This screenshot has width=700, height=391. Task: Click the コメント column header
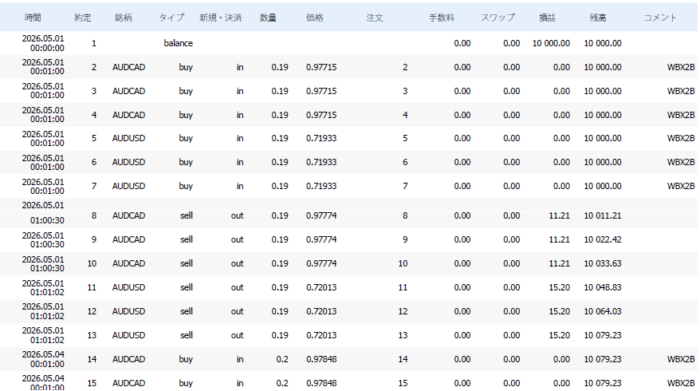pos(660,17)
